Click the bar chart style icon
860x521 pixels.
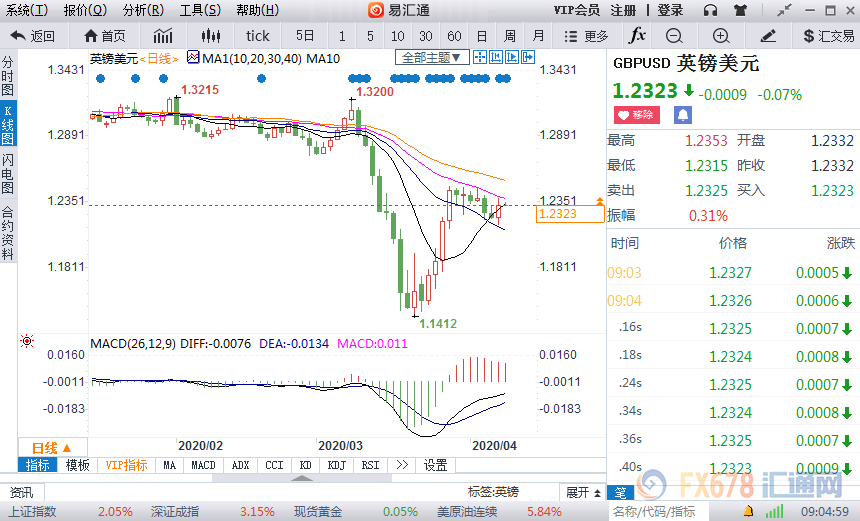click(x=163, y=36)
